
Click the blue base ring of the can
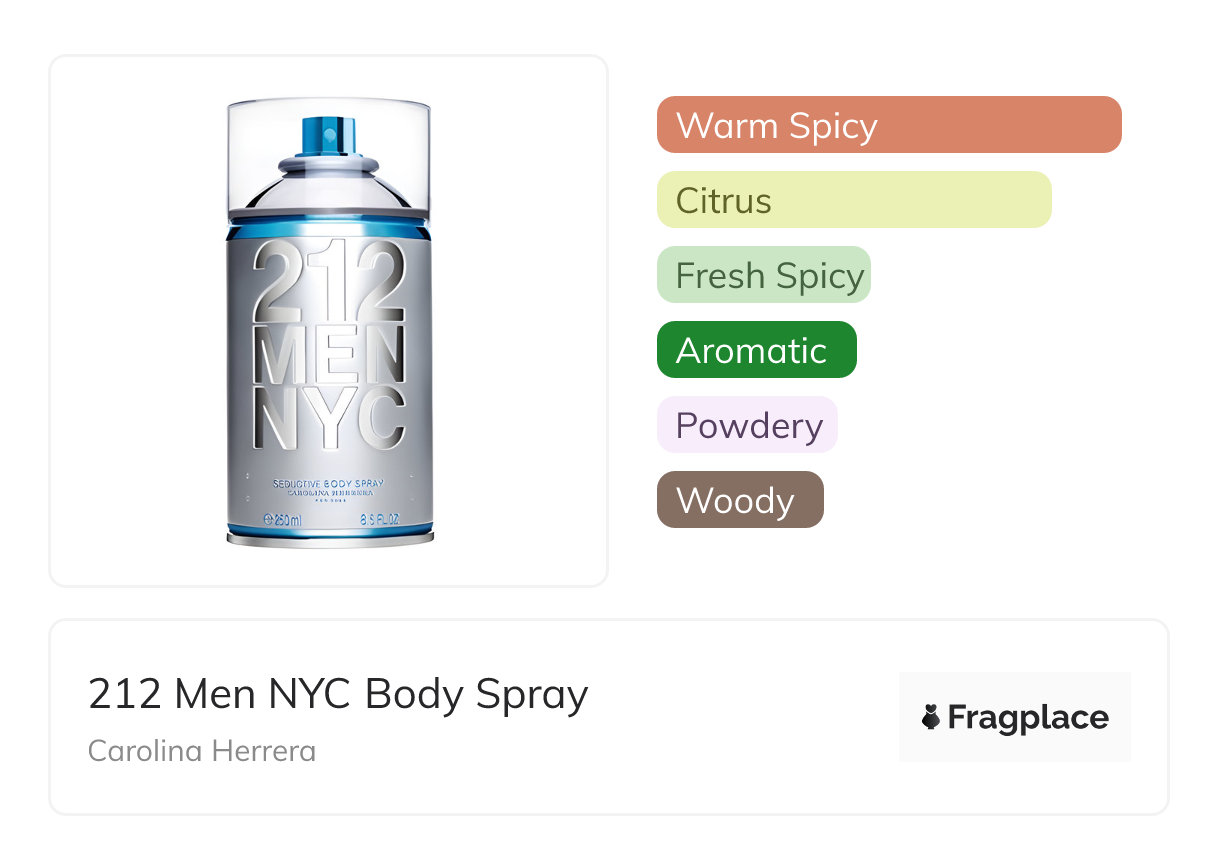coord(329,530)
